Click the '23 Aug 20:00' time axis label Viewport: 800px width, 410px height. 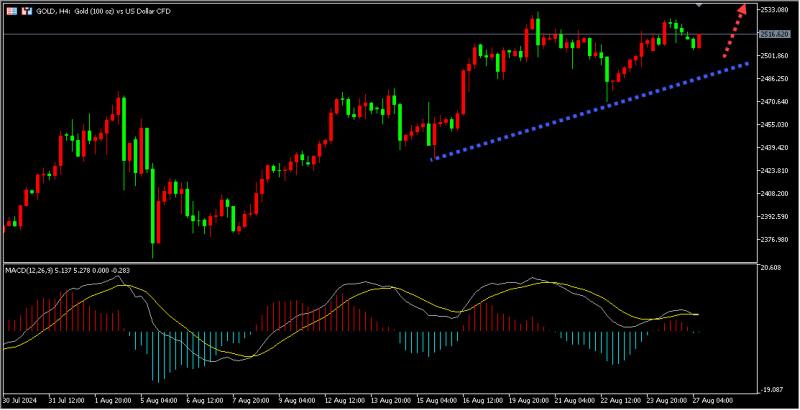(667, 399)
